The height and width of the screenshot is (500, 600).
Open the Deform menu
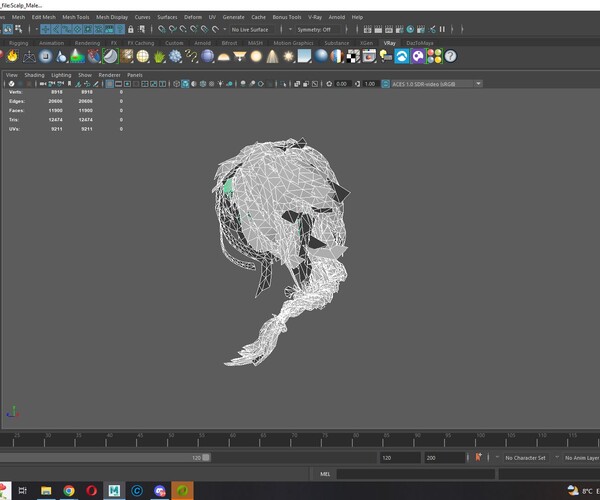click(x=193, y=17)
